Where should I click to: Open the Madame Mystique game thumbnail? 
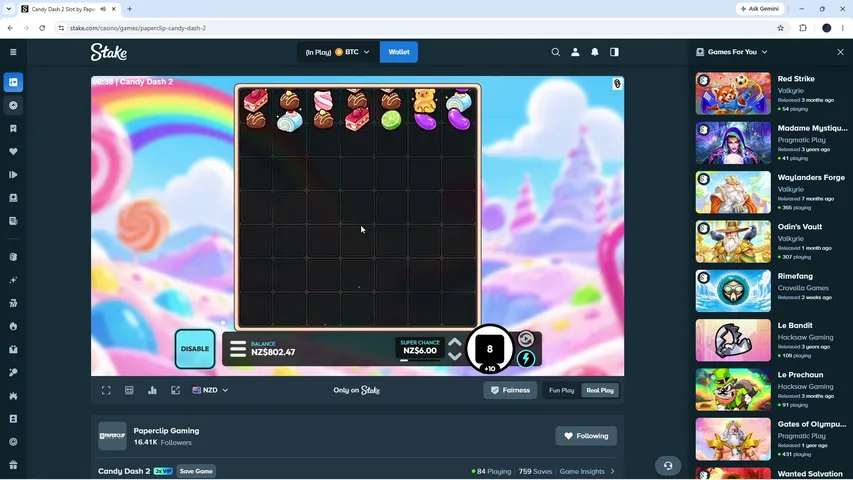[733, 143]
